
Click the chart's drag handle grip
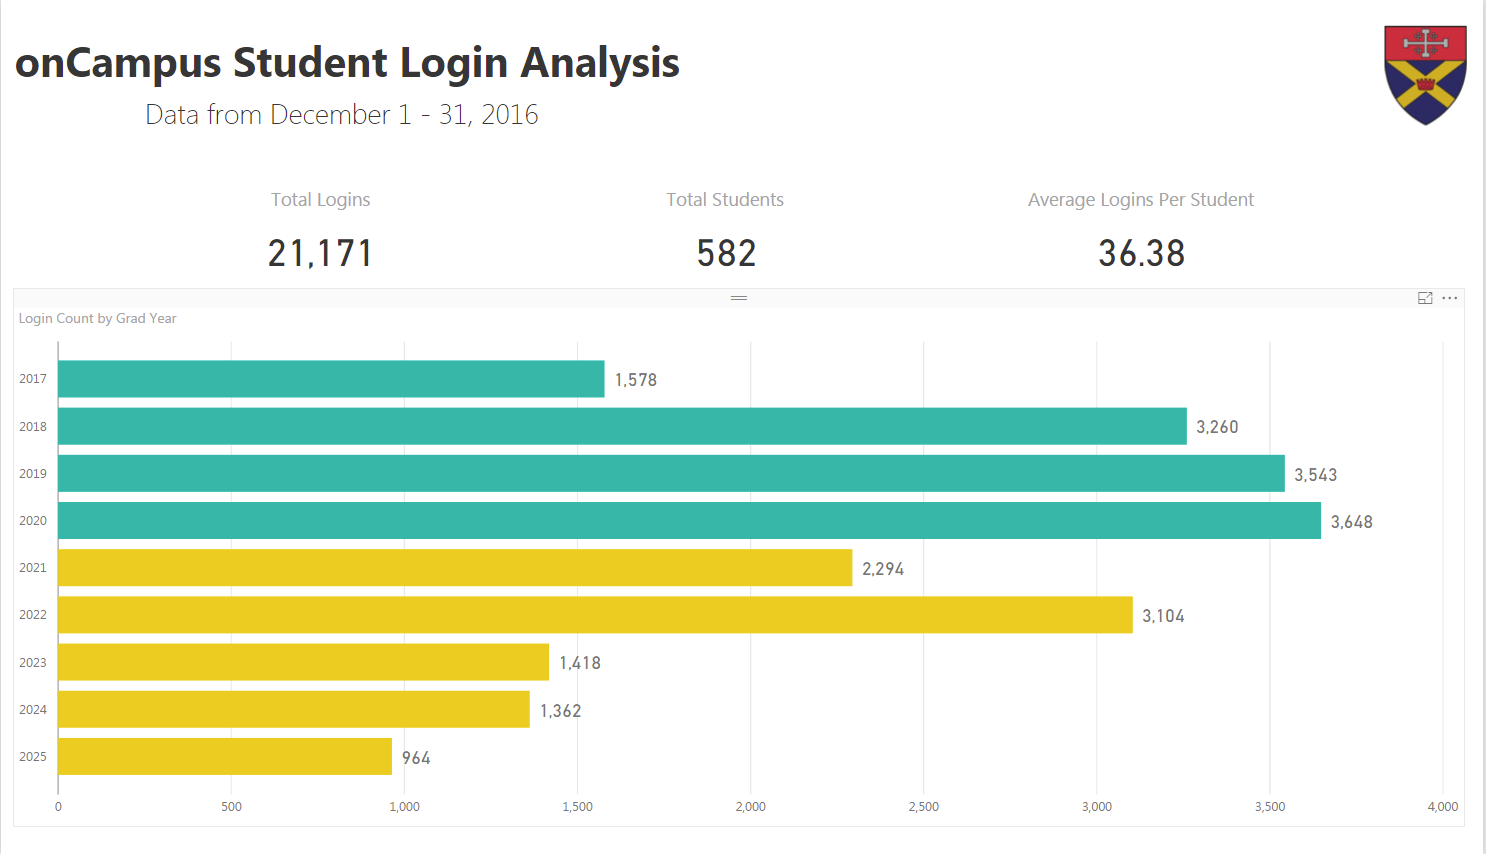(739, 298)
